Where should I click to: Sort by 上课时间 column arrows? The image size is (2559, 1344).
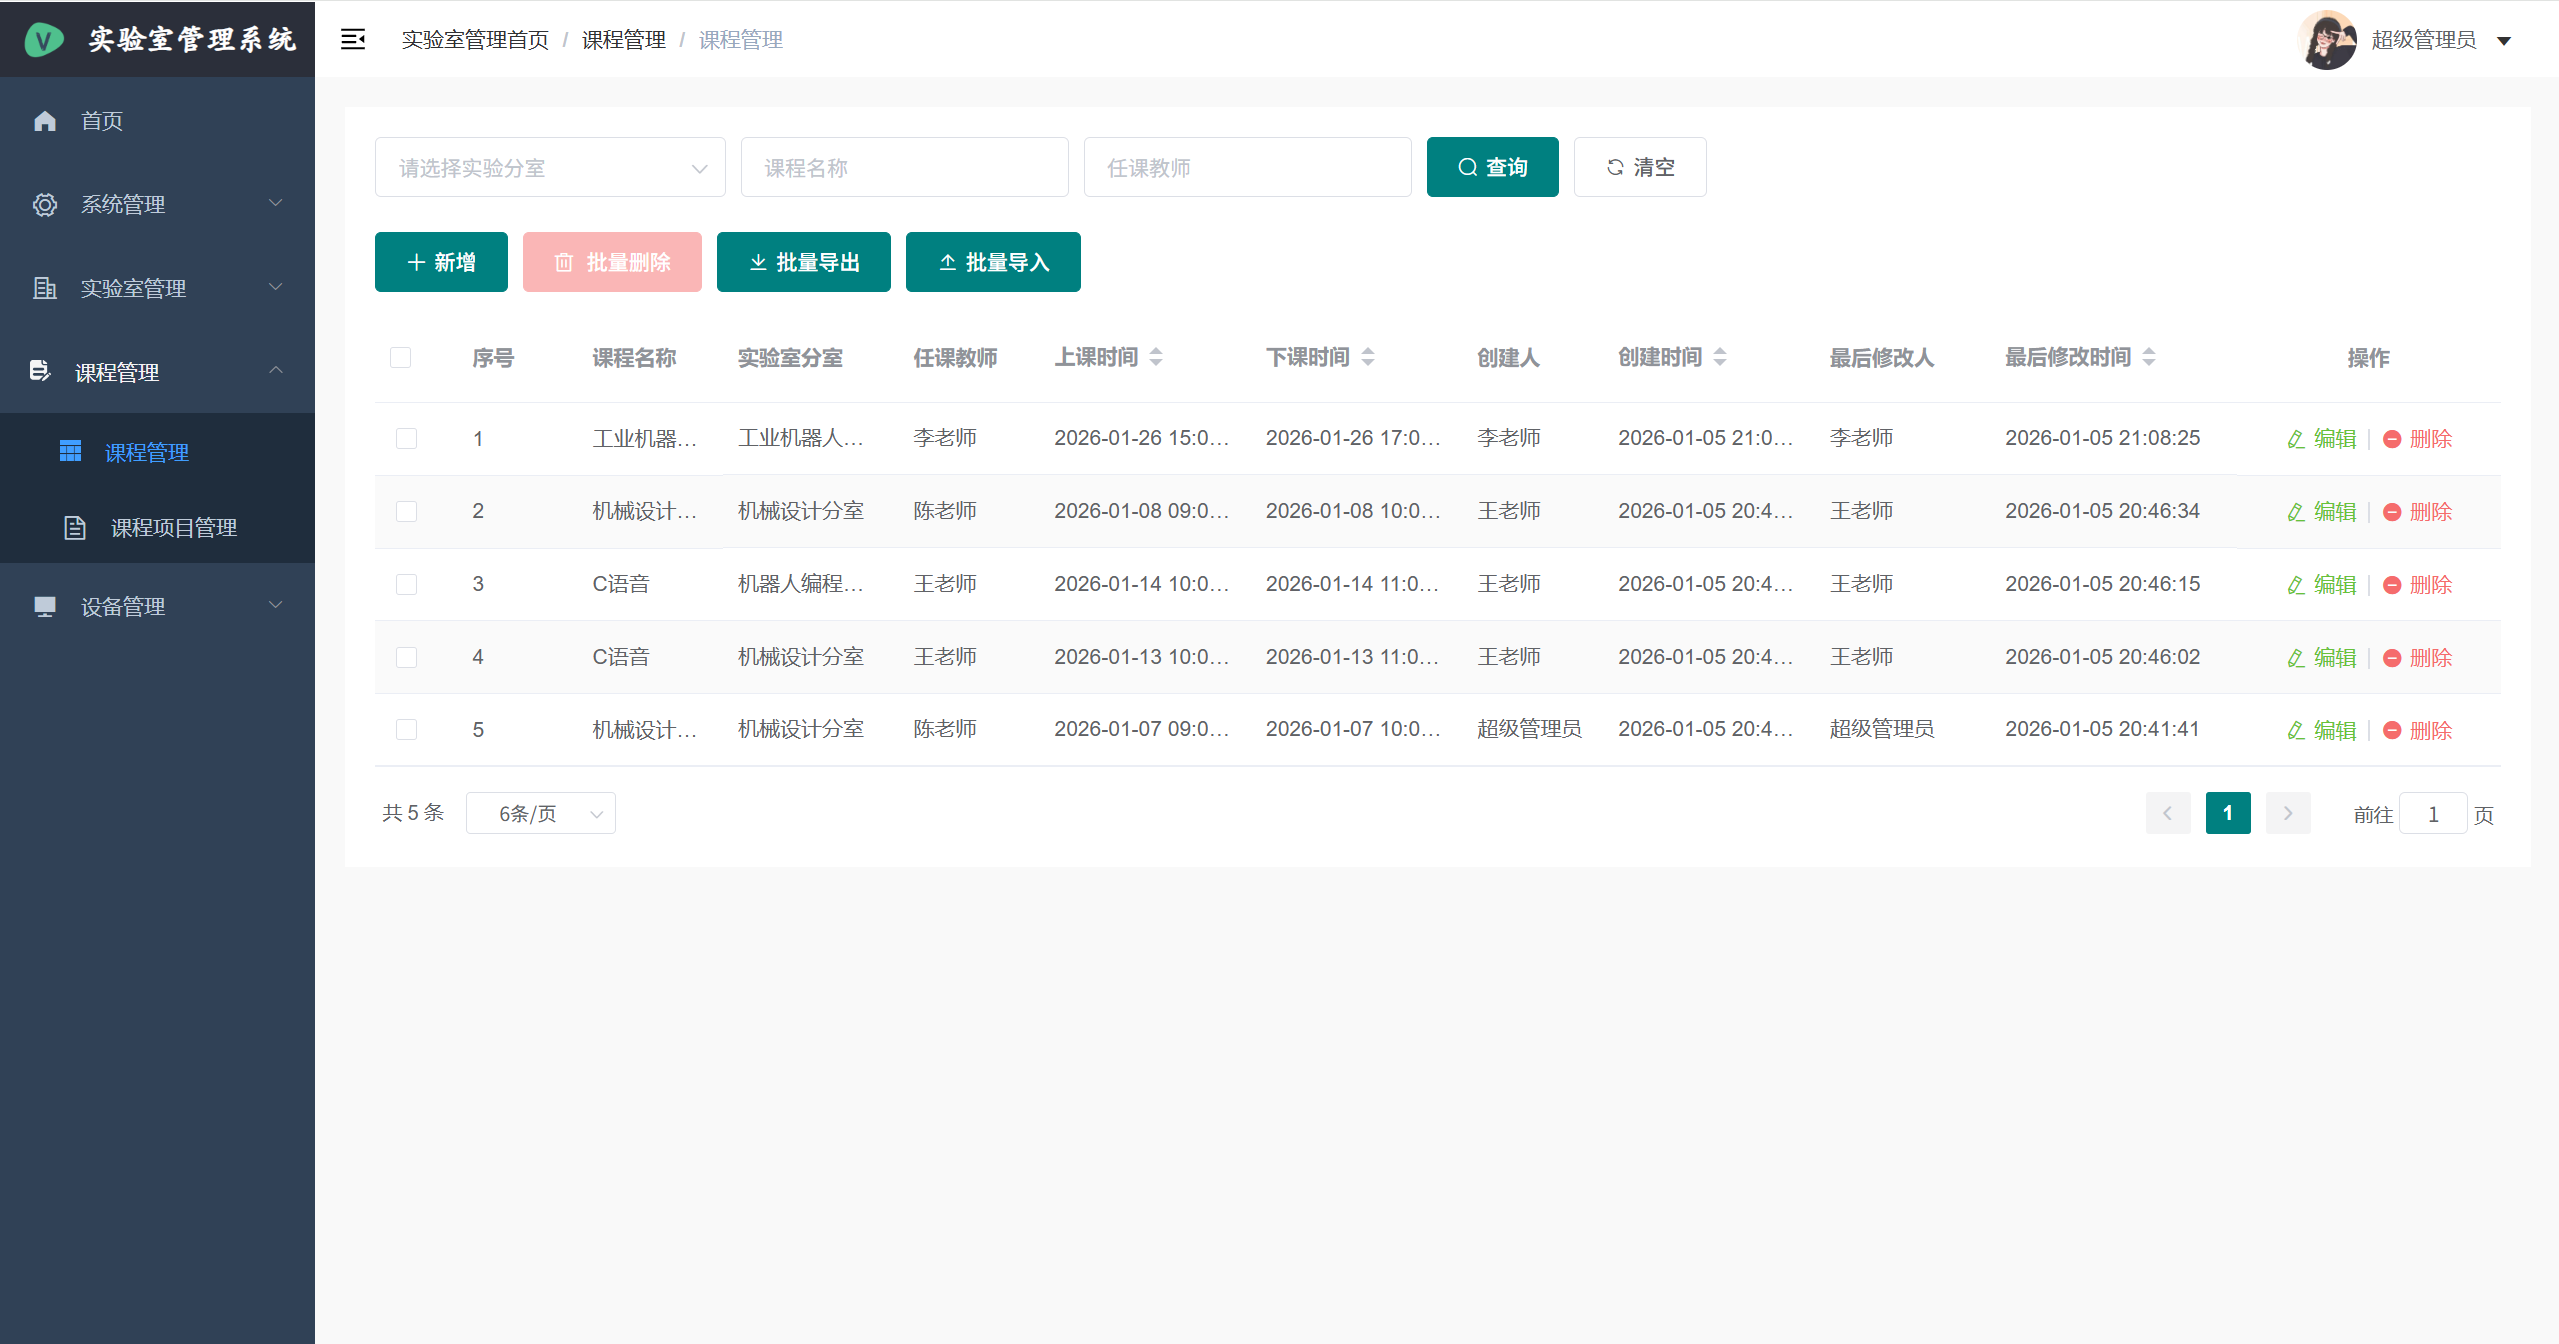(1156, 357)
